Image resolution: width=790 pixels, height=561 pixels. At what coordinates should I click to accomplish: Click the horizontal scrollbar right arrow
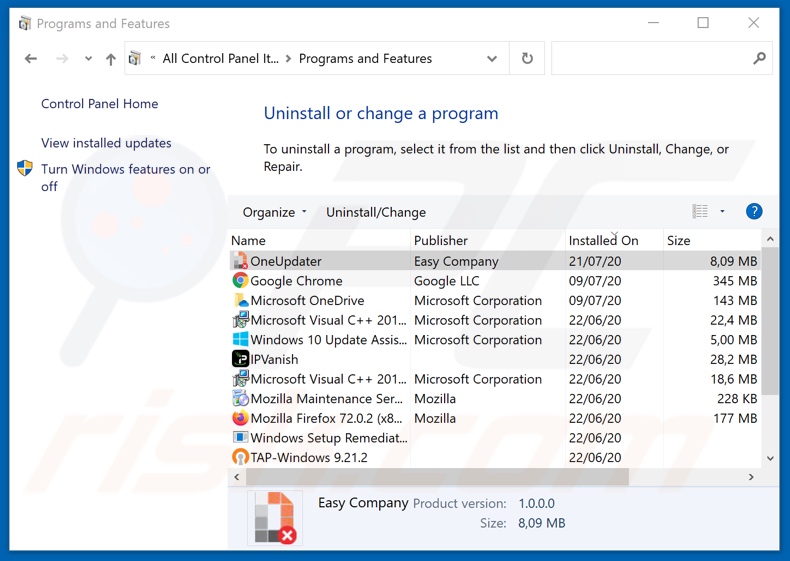751,477
